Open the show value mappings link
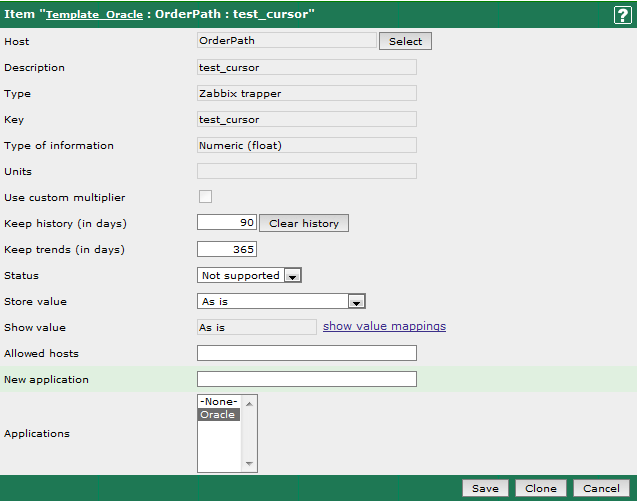The image size is (641, 501). pos(384,326)
